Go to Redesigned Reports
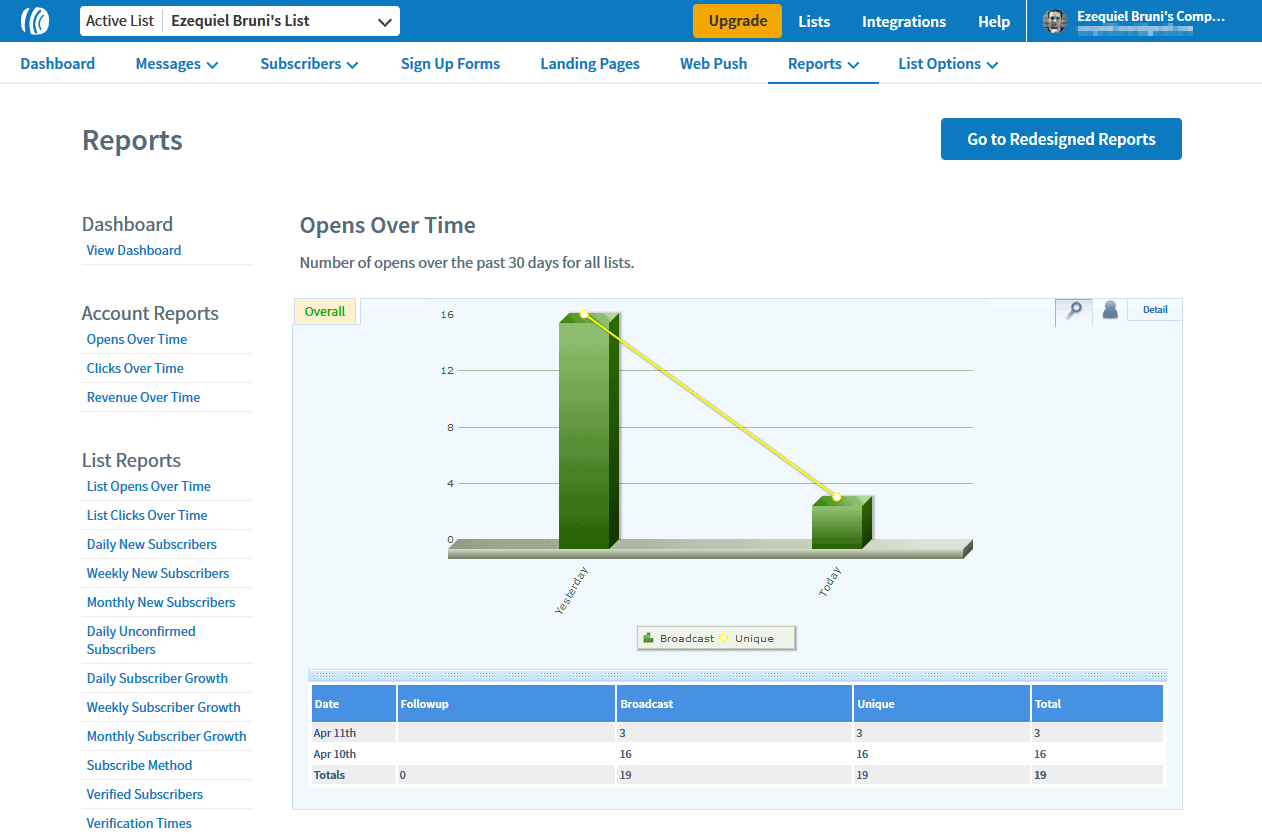Viewport: 1262px width, 834px height. pyautogui.click(x=1060, y=139)
